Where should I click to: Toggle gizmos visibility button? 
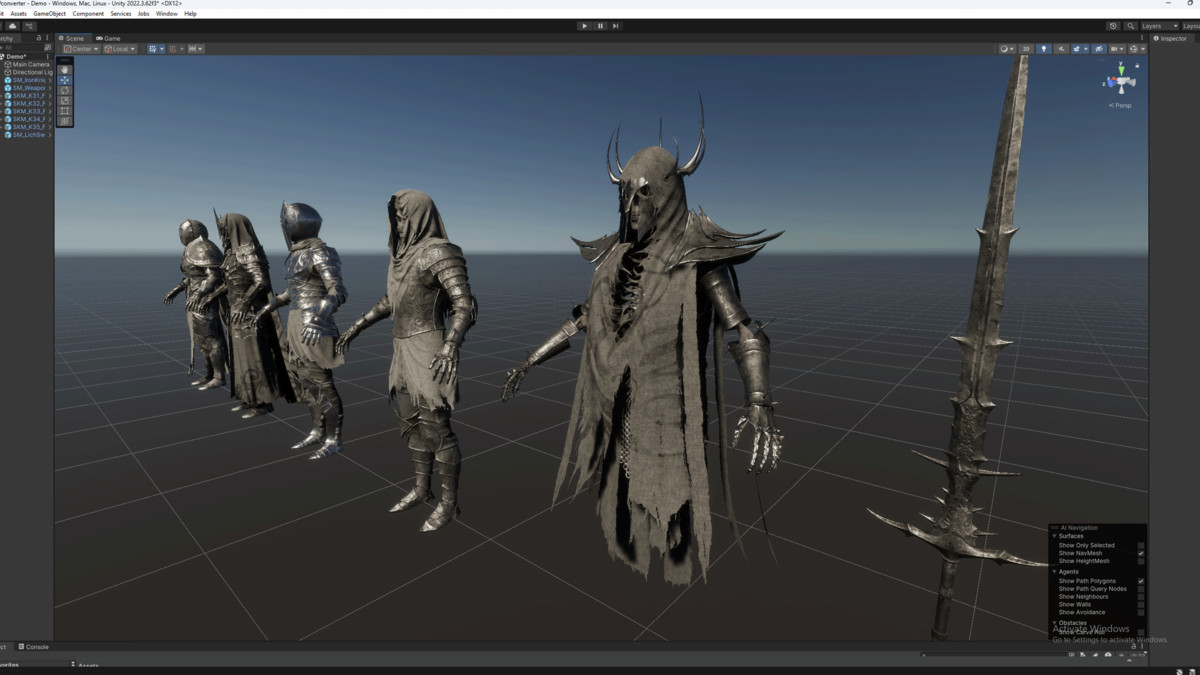(1133, 49)
